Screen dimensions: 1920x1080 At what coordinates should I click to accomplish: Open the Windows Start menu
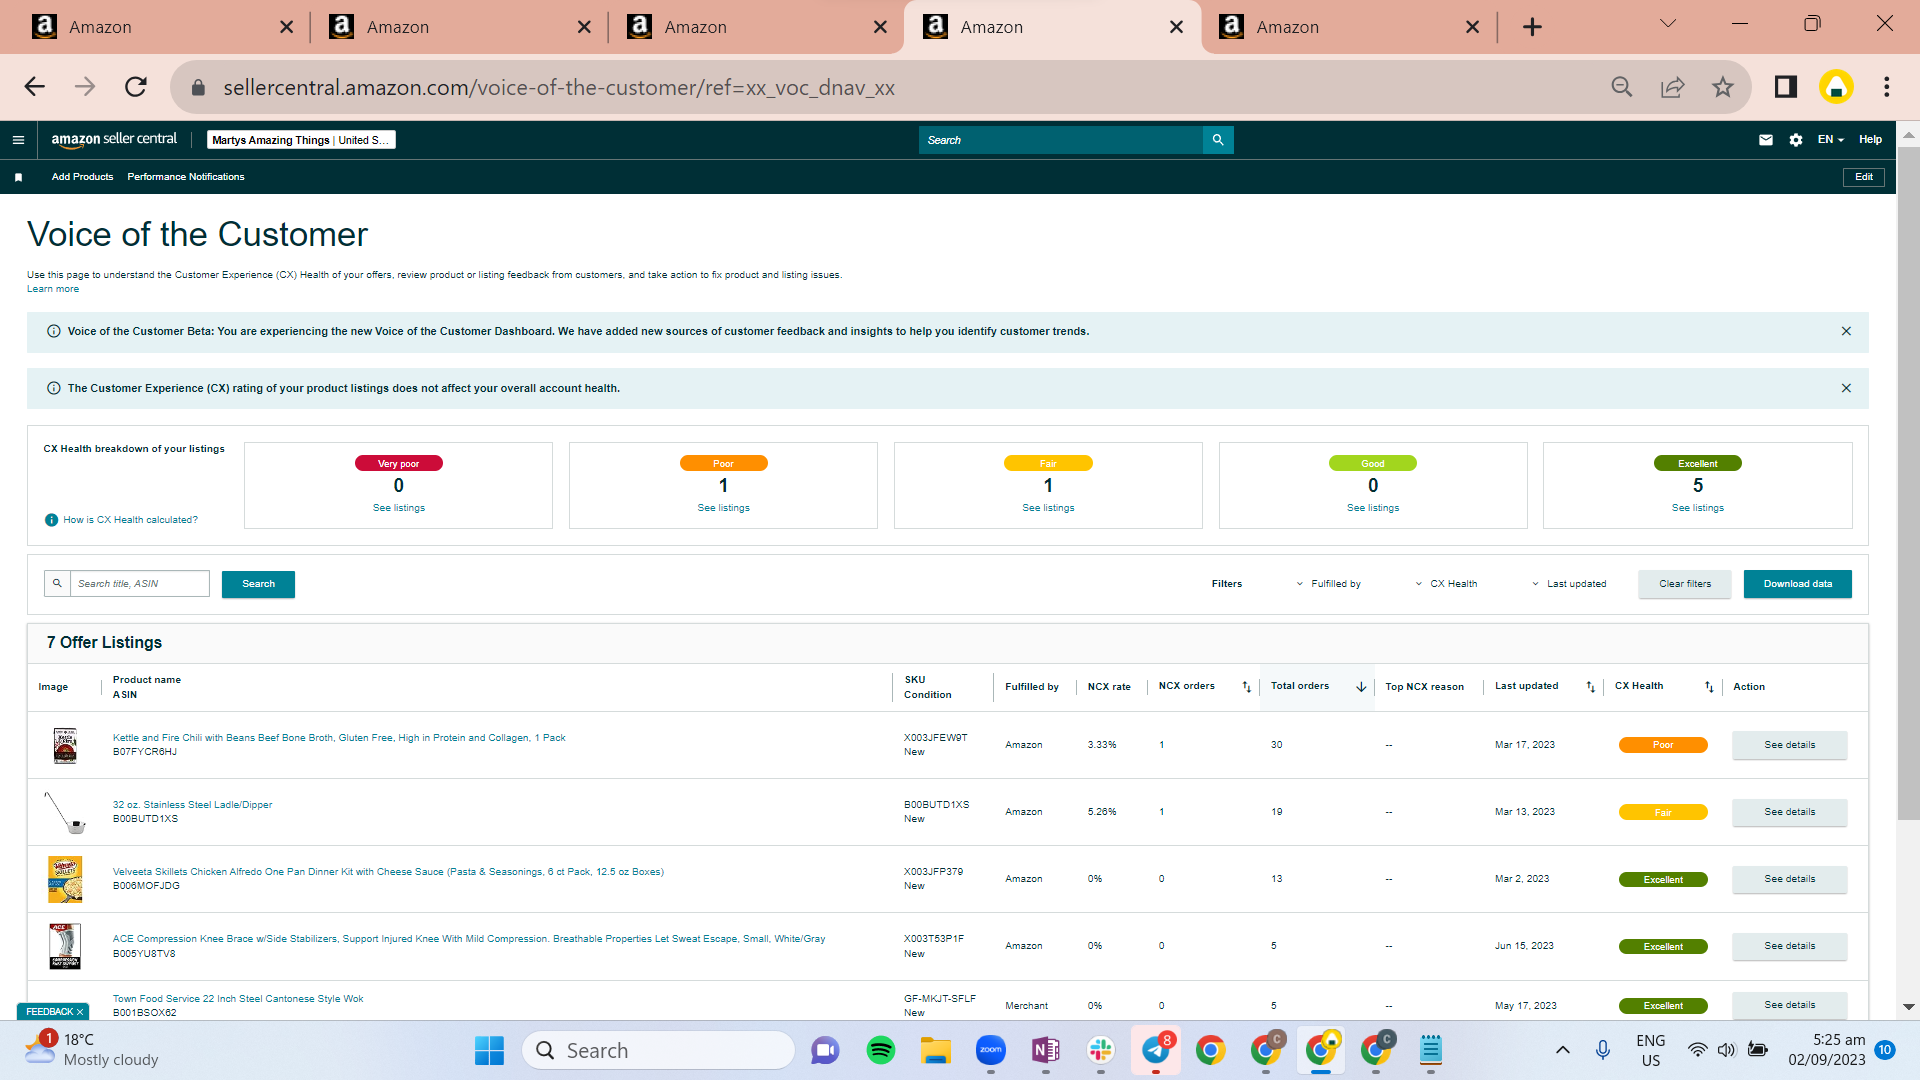coord(489,1050)
